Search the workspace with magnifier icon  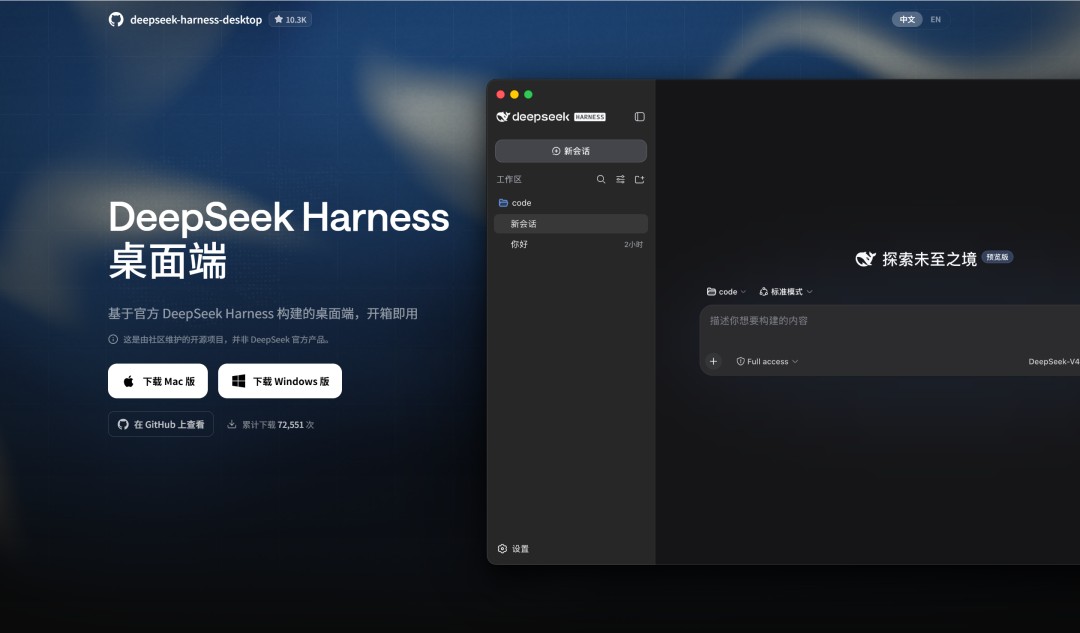coord(601,179)
